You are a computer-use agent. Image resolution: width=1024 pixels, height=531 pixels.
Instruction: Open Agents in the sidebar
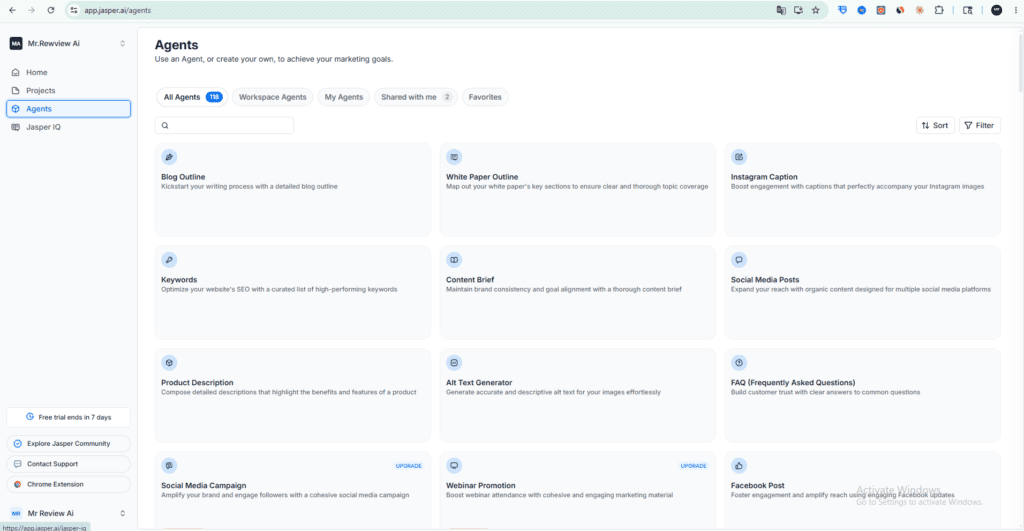click(69, 109)
